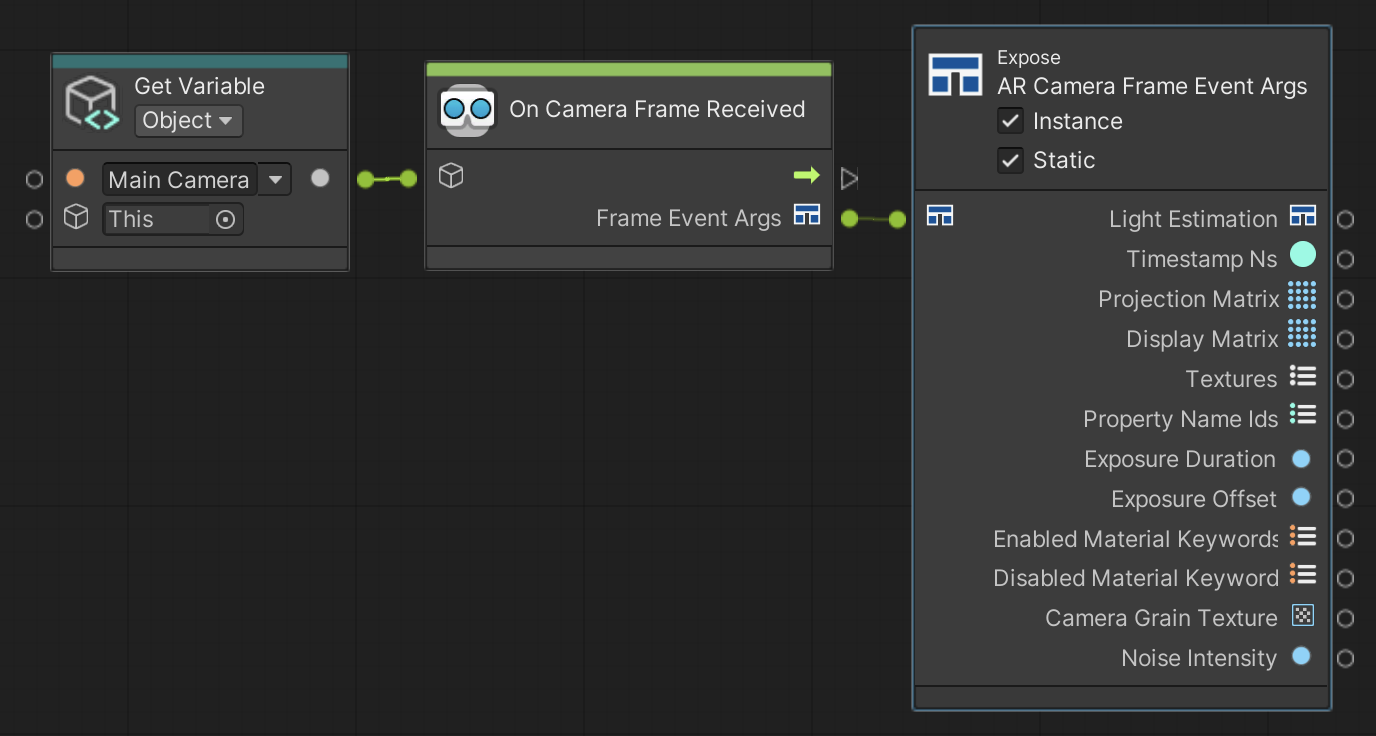Click the AR camera icon on On Camera Frame Received
The image size is (1376, 736).
click(x=466, y=109)
